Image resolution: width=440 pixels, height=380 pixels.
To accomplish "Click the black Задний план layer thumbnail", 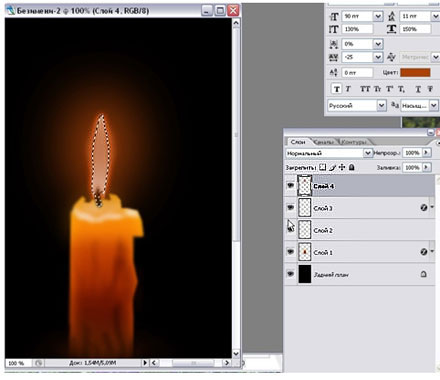I will [x=304, y=274].
